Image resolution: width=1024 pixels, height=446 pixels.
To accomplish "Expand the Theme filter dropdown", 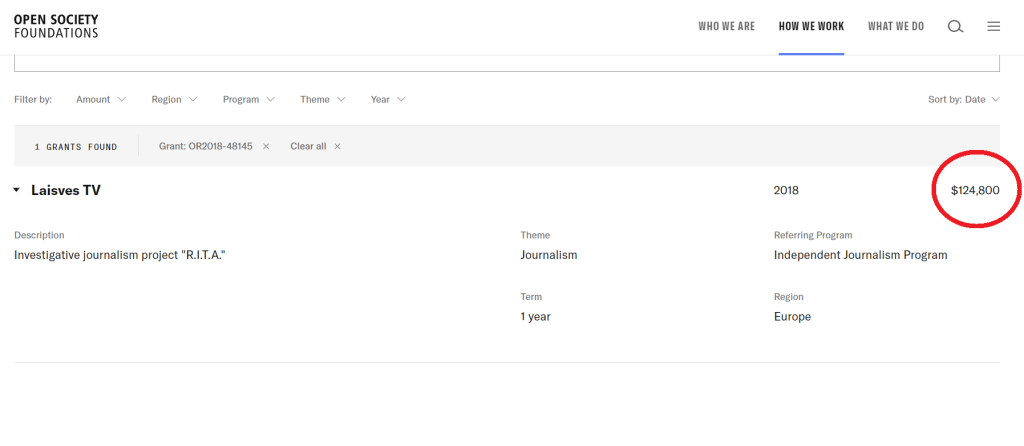I will [x=322, y=100].
